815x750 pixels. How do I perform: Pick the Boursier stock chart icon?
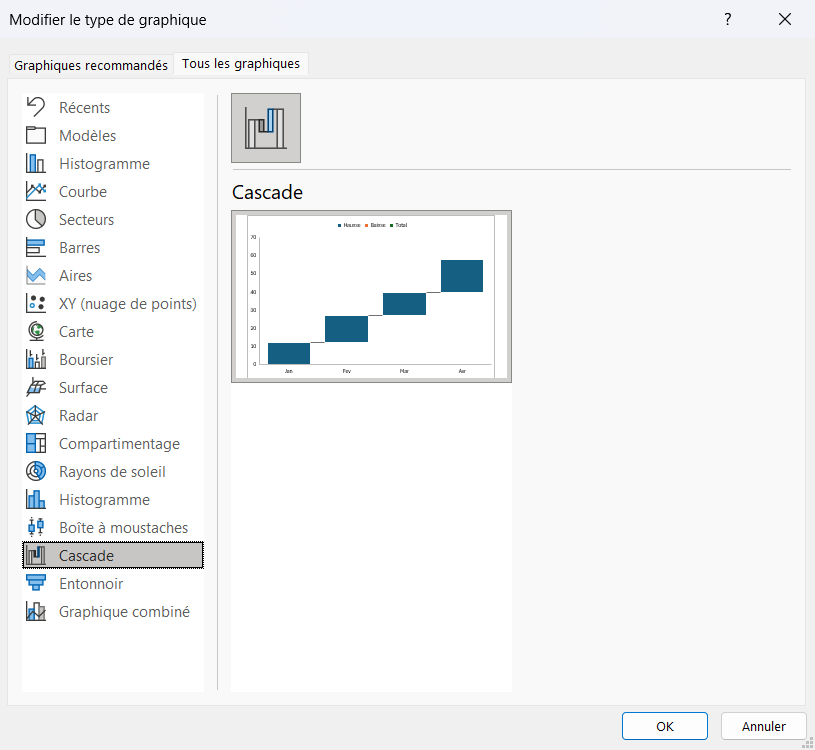pos(36,360)
